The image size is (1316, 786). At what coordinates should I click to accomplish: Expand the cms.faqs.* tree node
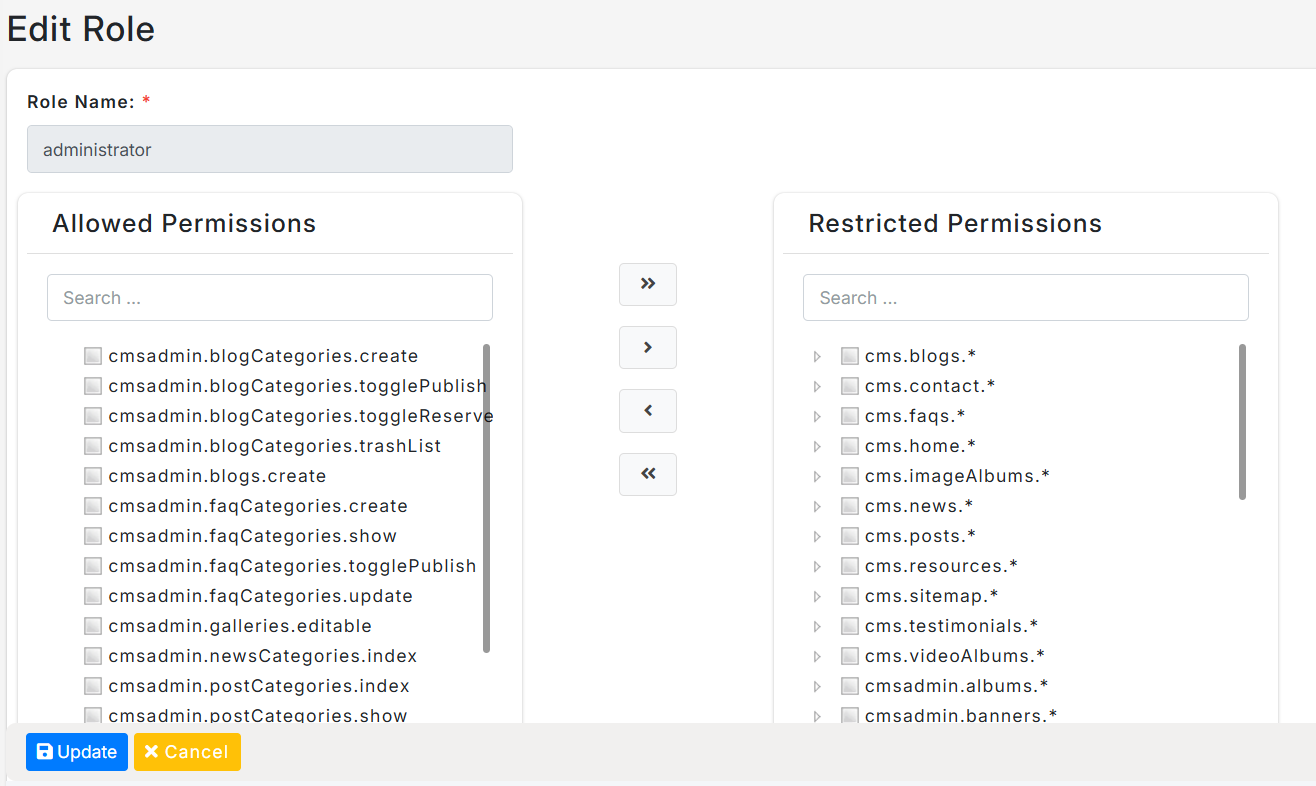[x=817, y=416]
